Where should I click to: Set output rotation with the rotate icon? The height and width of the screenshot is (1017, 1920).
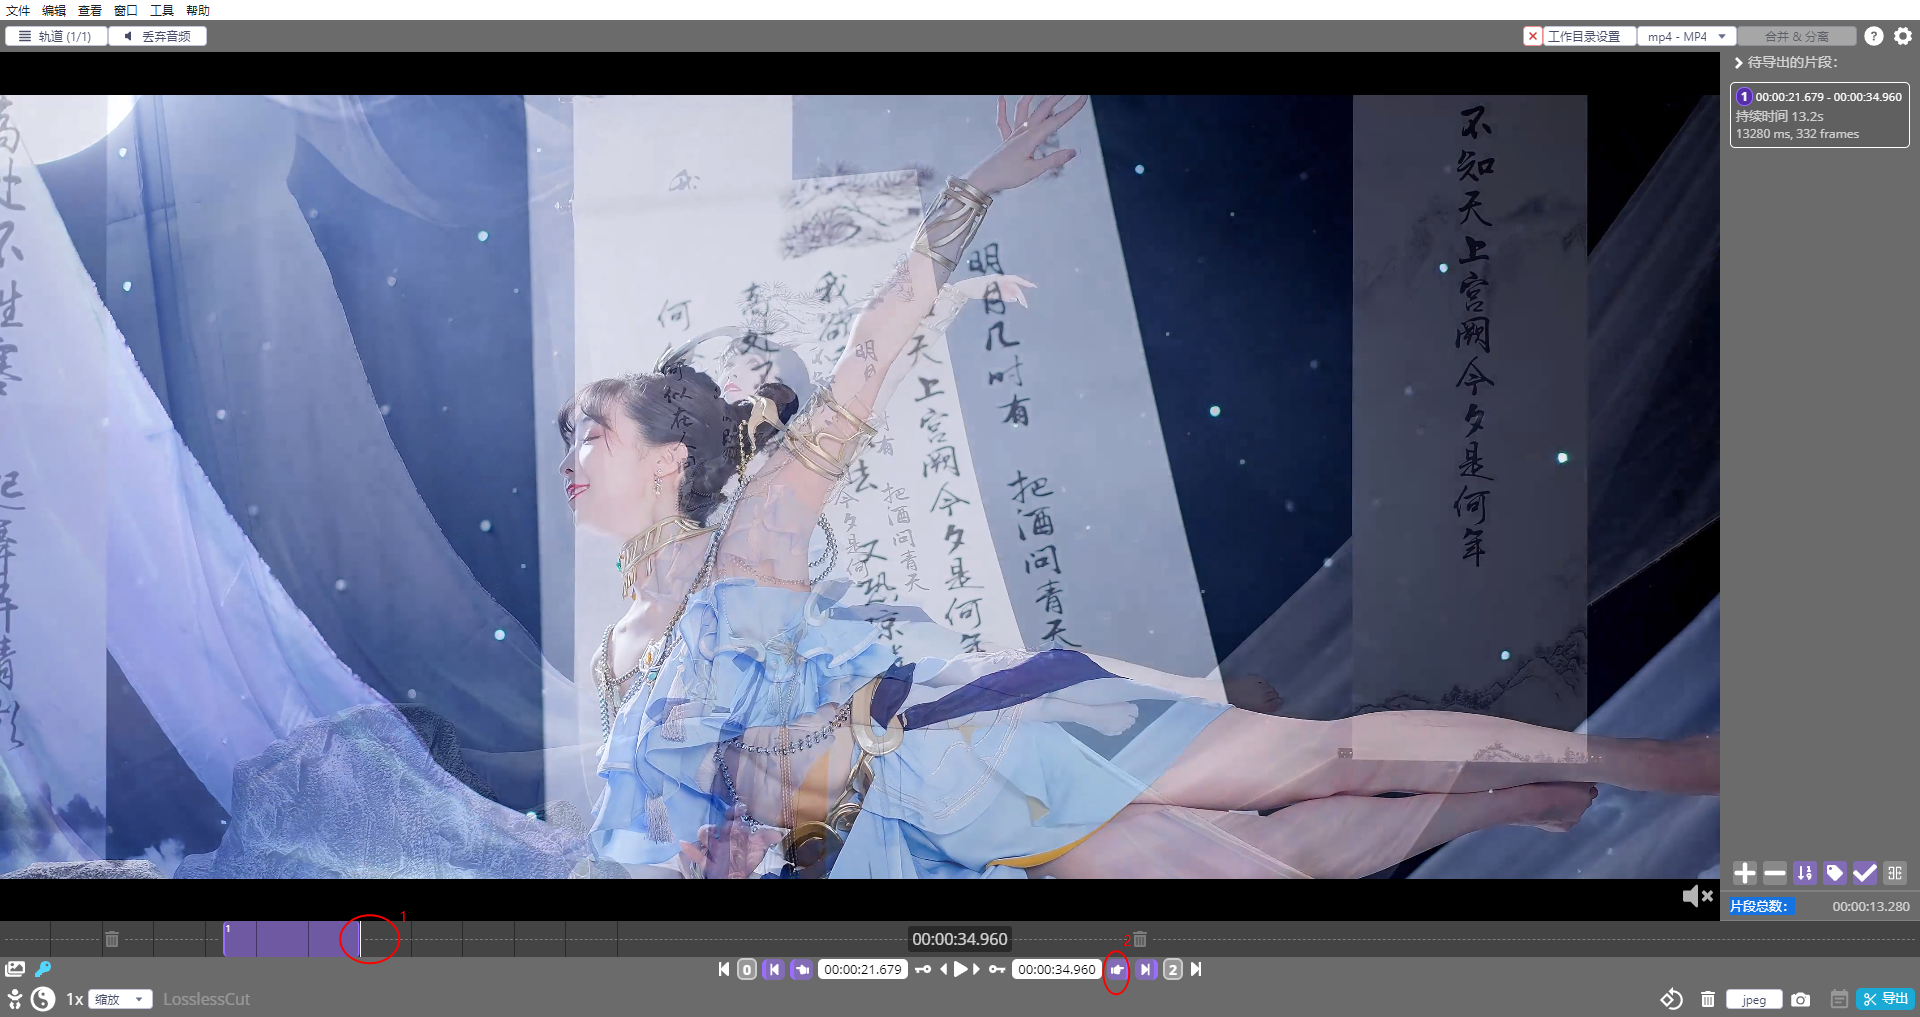1671,999
